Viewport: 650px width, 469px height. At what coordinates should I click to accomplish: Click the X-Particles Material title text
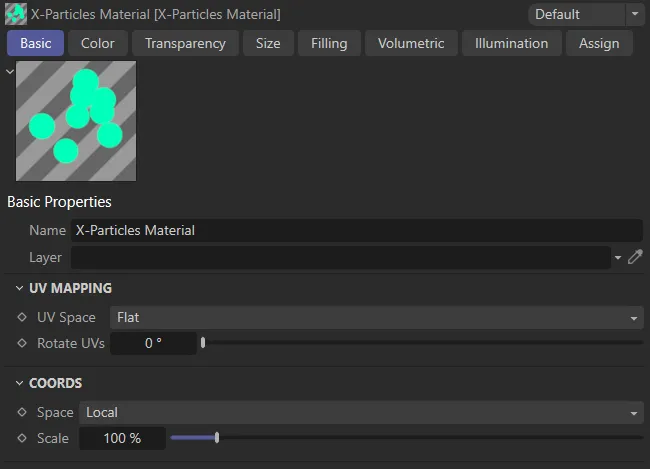pyautogui.click(x=156, y=15)
